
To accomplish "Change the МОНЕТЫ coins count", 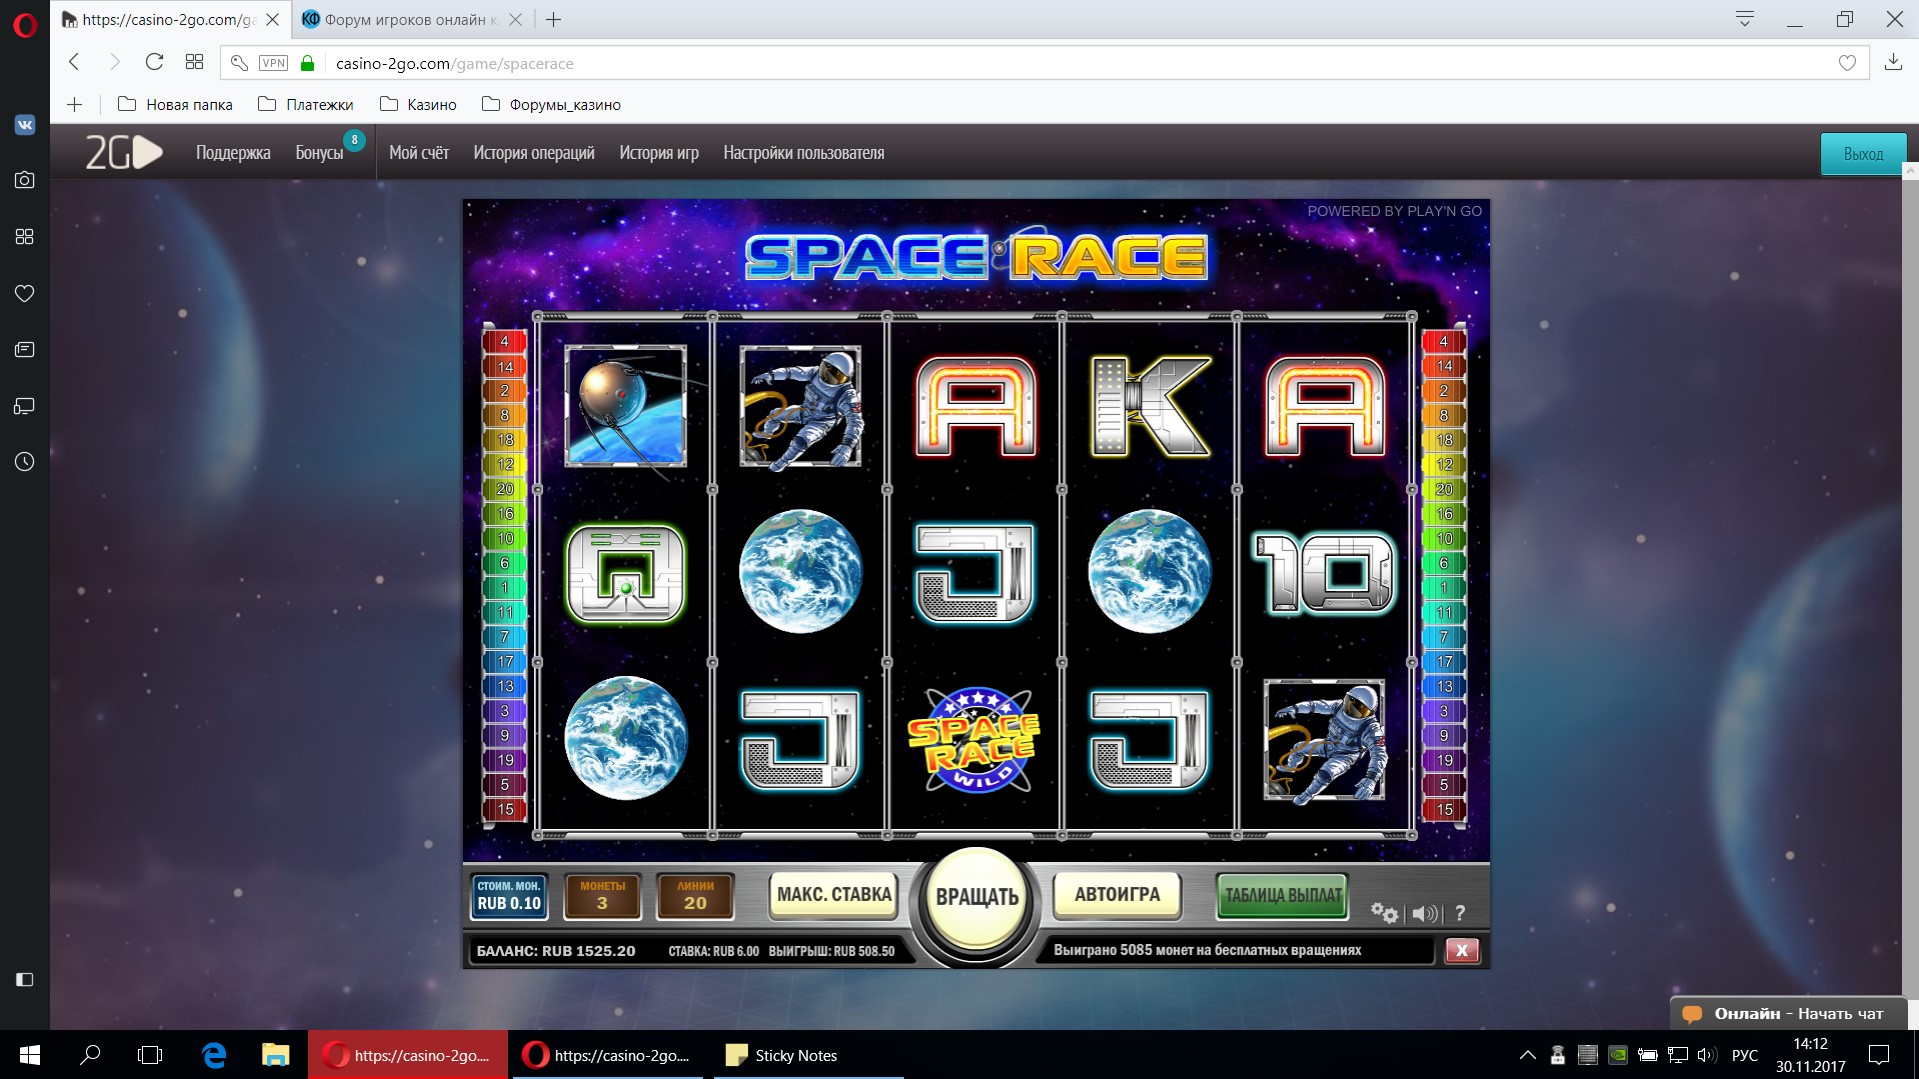I will click(602, 896).
